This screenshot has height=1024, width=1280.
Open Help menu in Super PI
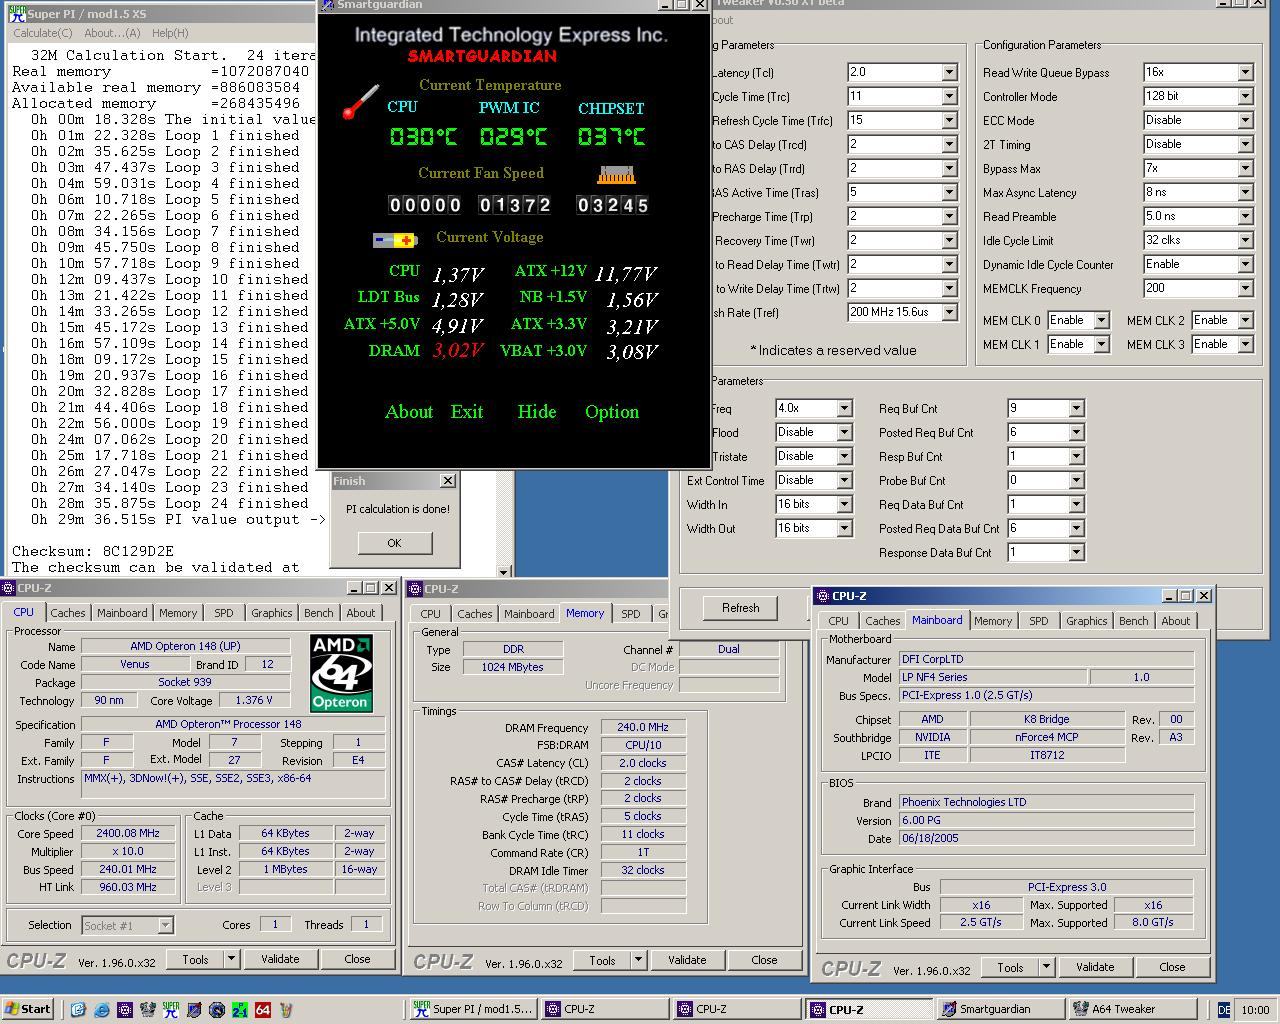click(169, 33)
